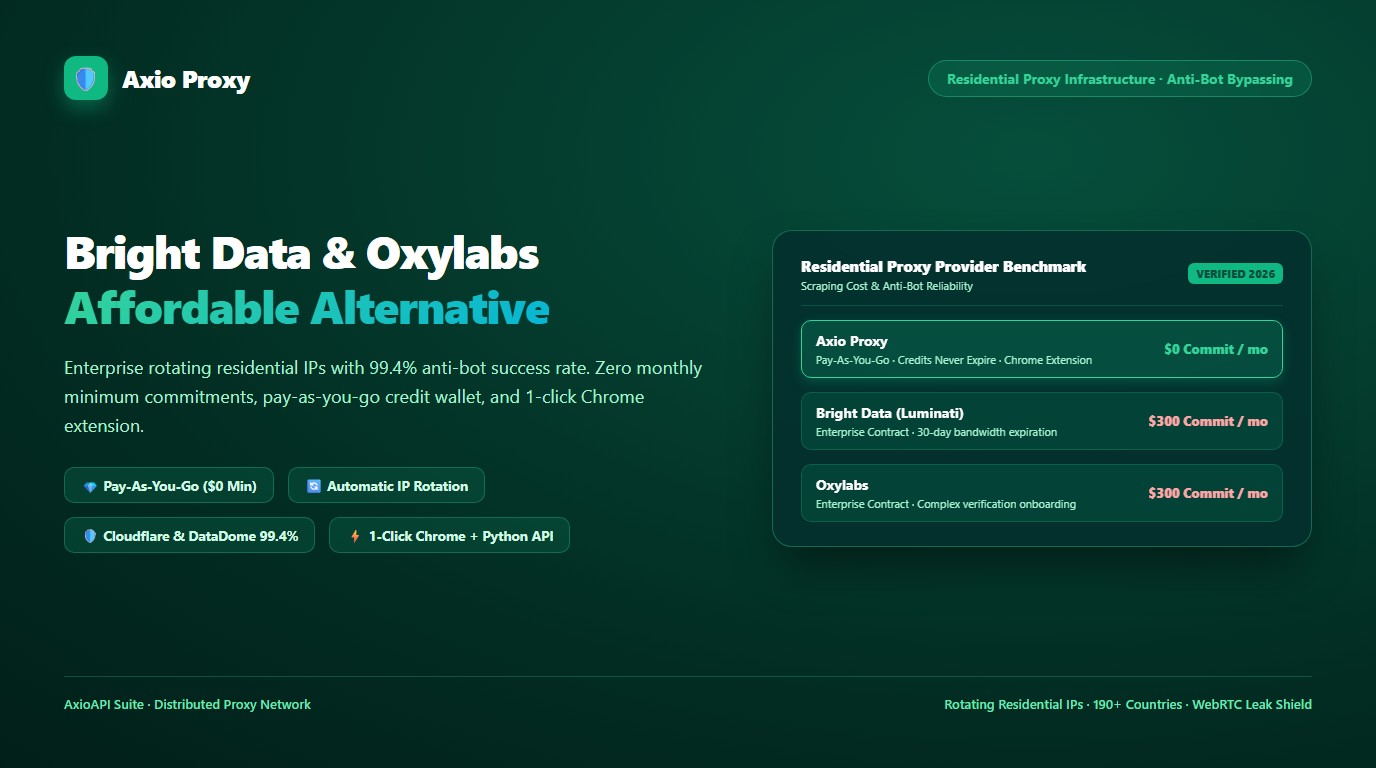This screenshot has height=768, width=1376.
Task: Select the Pay-As-You-Go ($0 Min) pill
Action: point(170,486)
